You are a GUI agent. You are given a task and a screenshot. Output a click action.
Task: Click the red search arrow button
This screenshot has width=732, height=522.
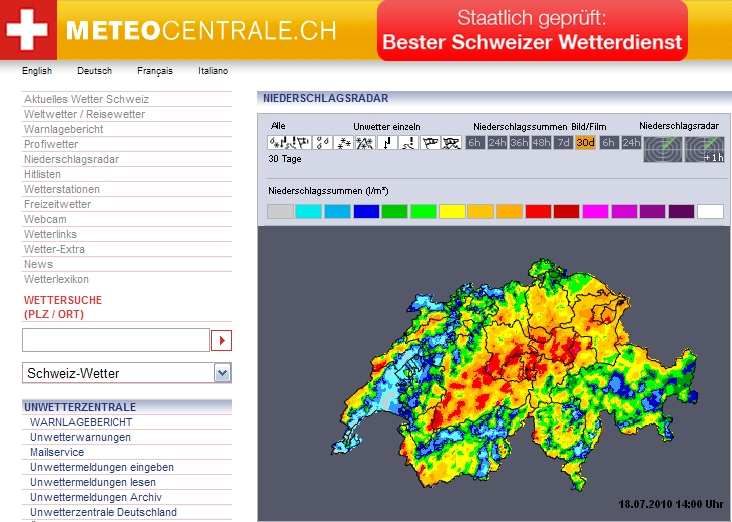(x=222, y=340)
